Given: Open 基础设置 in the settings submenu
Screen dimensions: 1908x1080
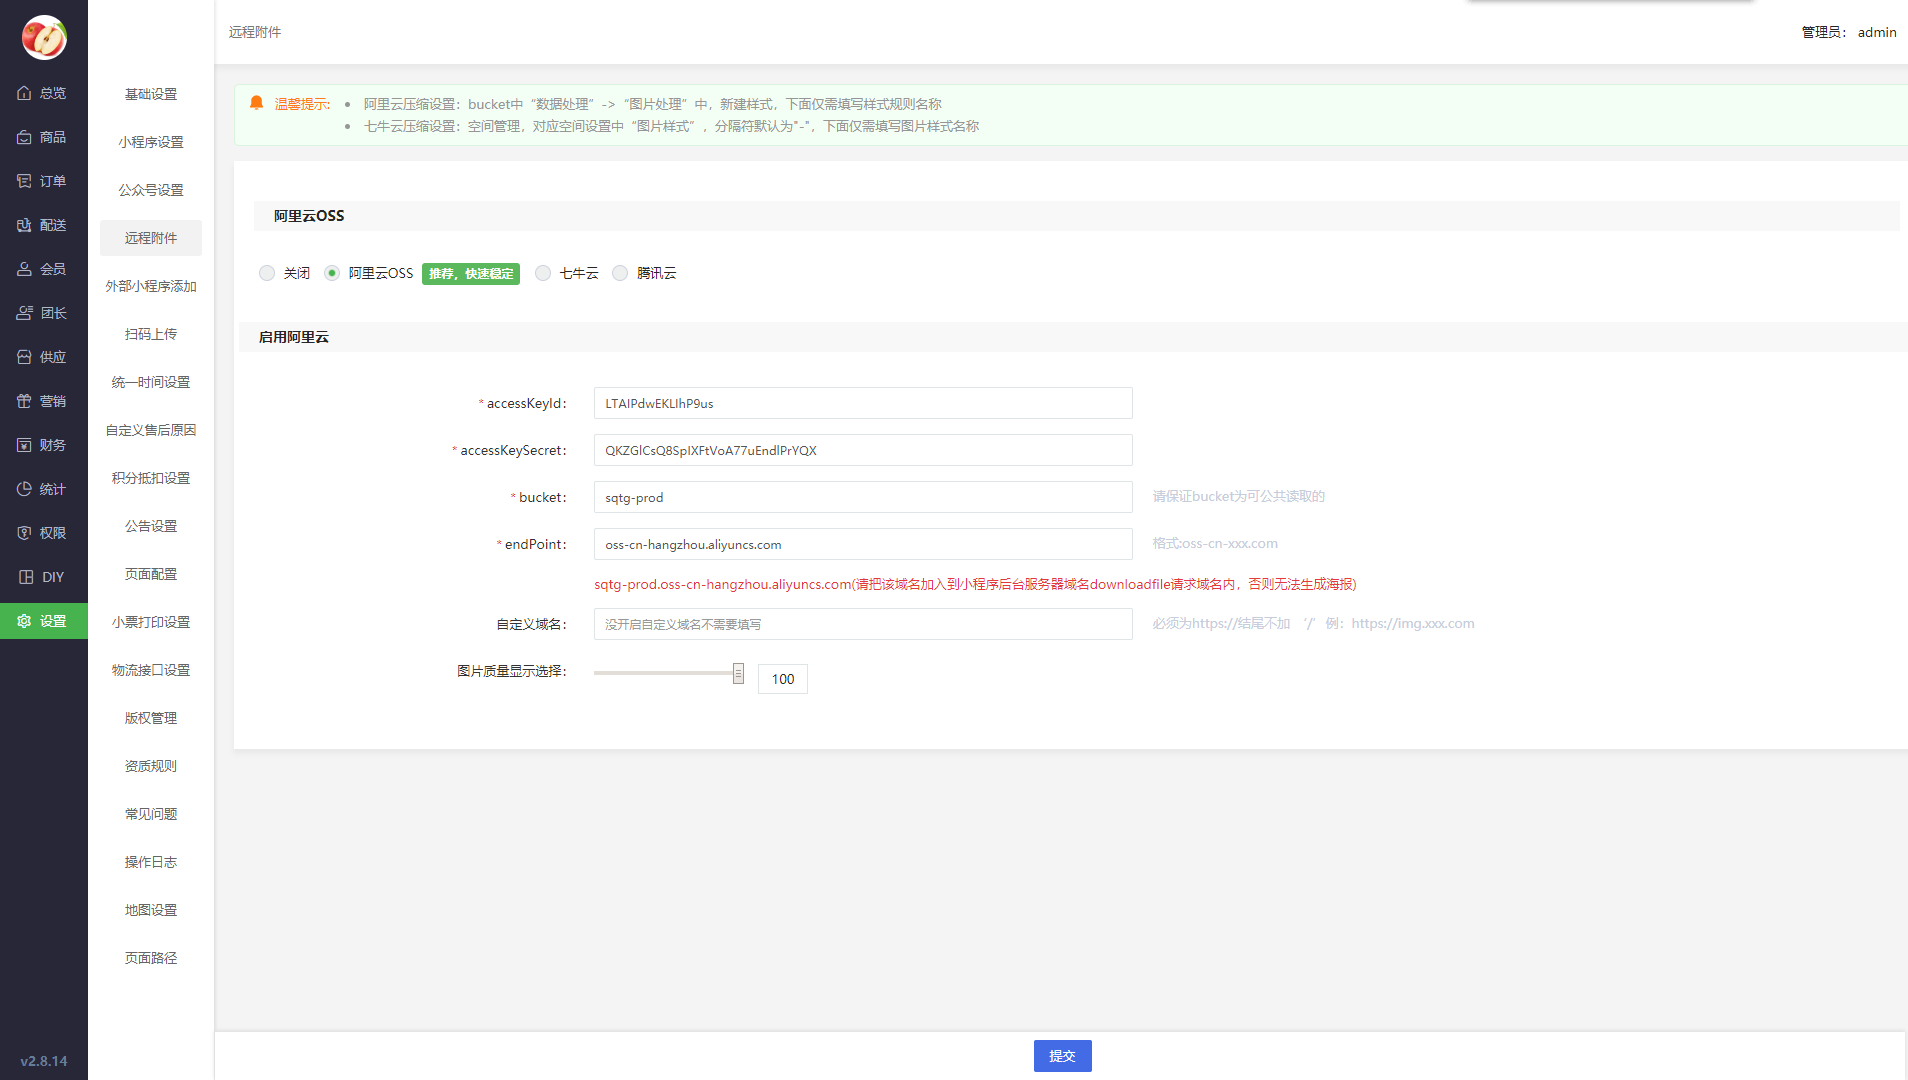Looking at the screenshot, I should 151,94.
